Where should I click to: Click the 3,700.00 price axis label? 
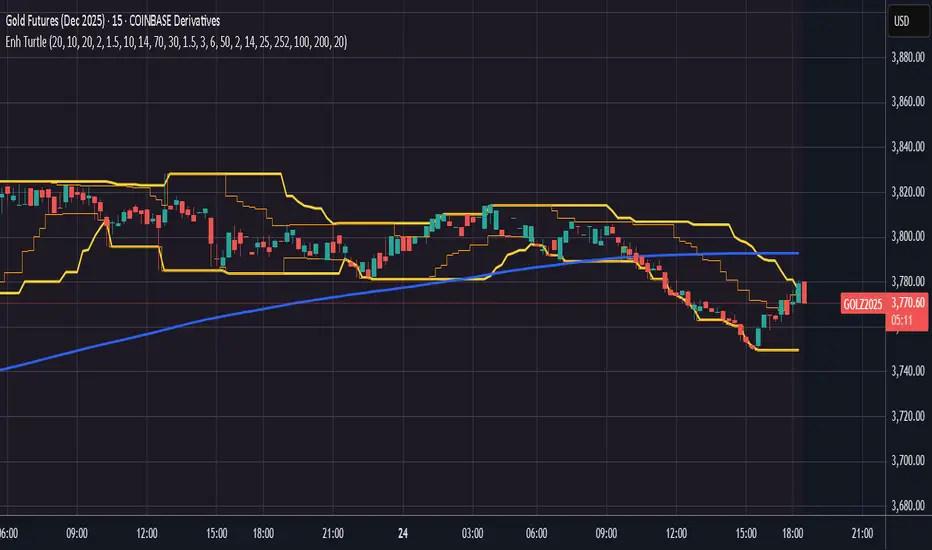pos(908,460)
